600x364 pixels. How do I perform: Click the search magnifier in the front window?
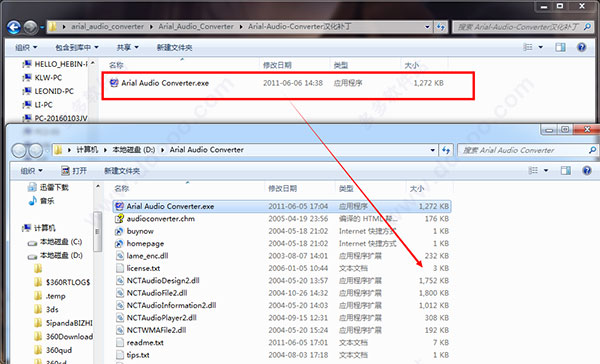pyautogui.click(x=592, y=150)
